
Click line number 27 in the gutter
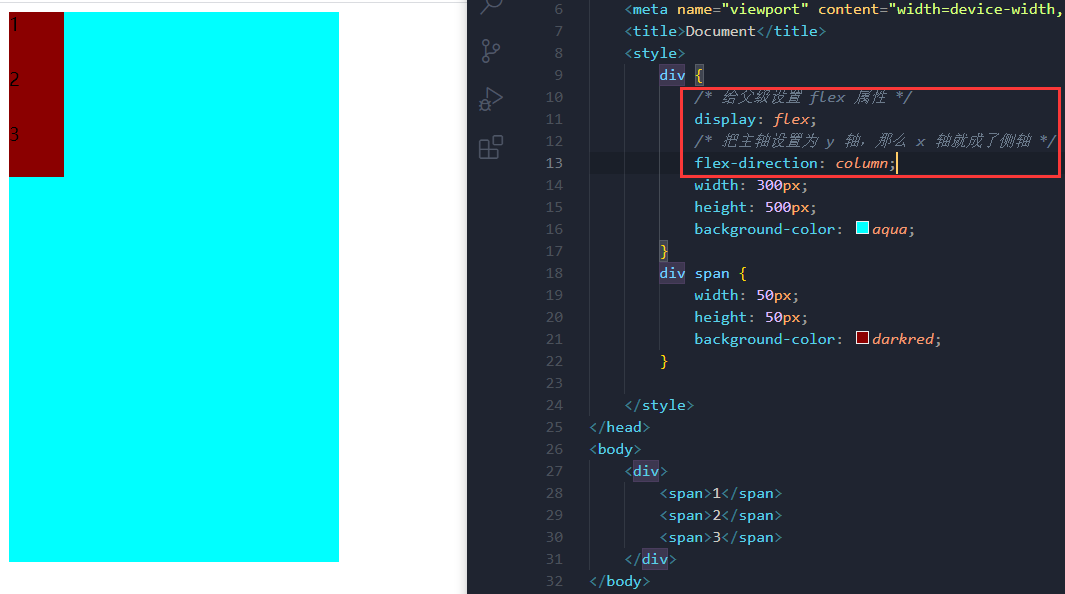click(x=553, y=471)
